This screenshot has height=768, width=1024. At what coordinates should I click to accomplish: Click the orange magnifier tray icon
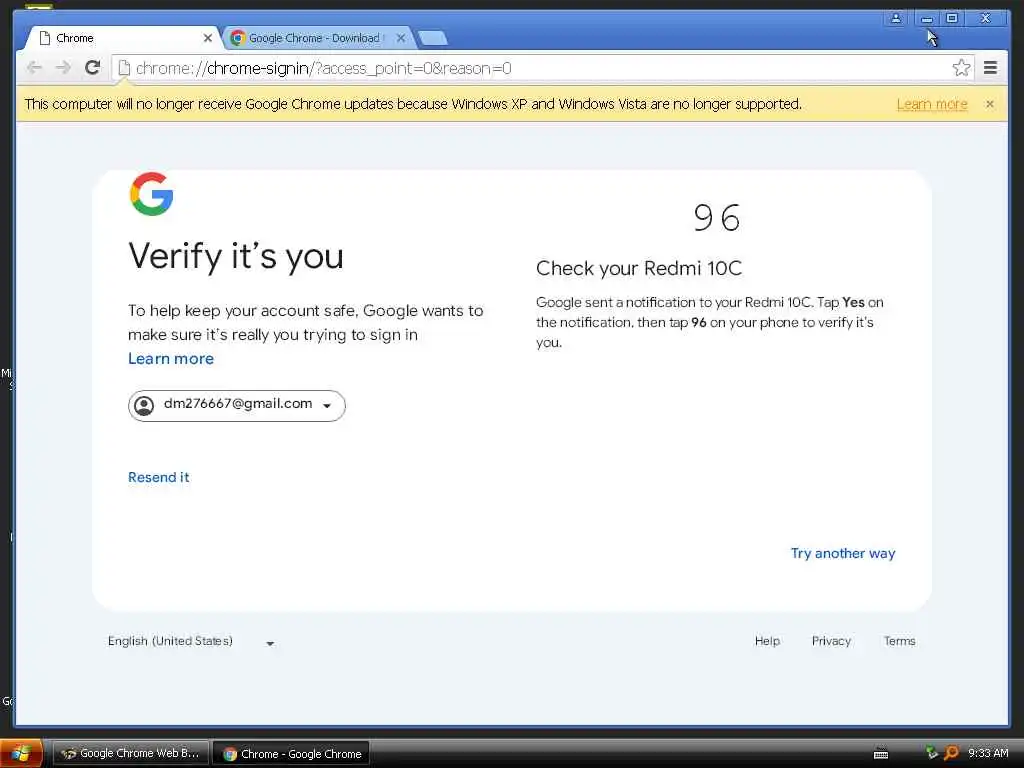[952, 753]
